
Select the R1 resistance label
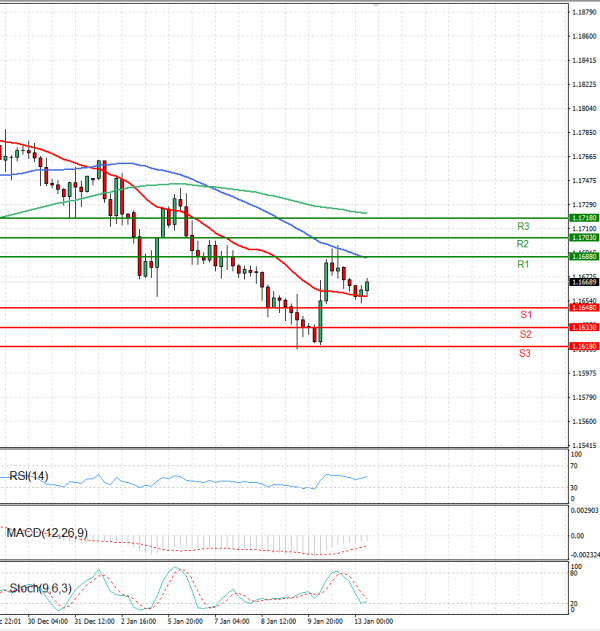point(523,264)
